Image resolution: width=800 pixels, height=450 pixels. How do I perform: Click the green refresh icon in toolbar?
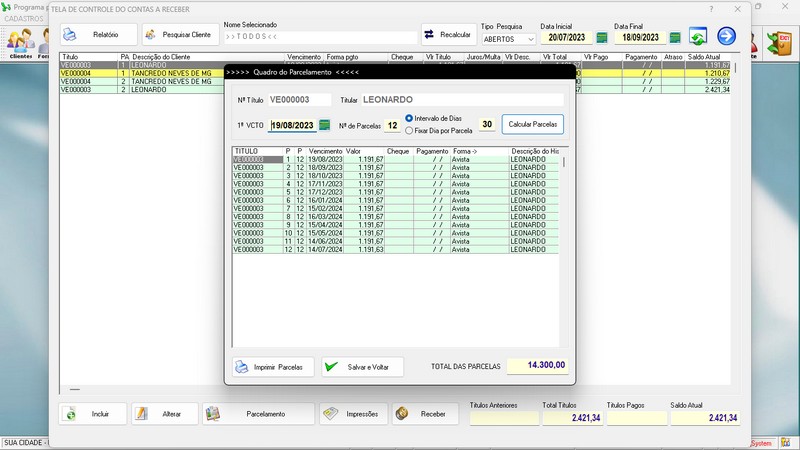pyautogui.click(x=698, y=37)
